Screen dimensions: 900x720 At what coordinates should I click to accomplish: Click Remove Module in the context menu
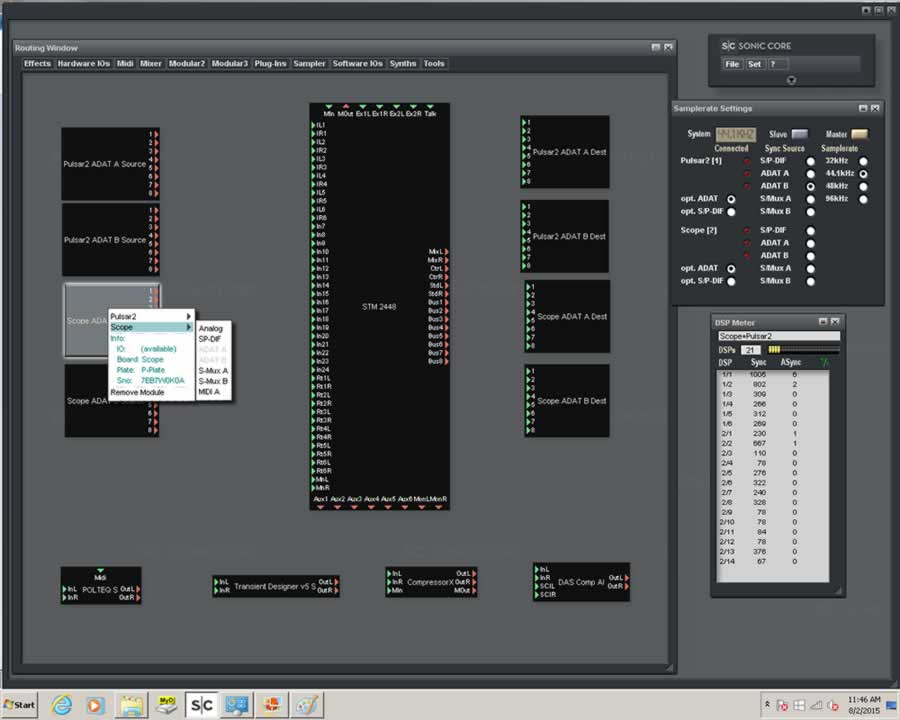pos(137,392)
